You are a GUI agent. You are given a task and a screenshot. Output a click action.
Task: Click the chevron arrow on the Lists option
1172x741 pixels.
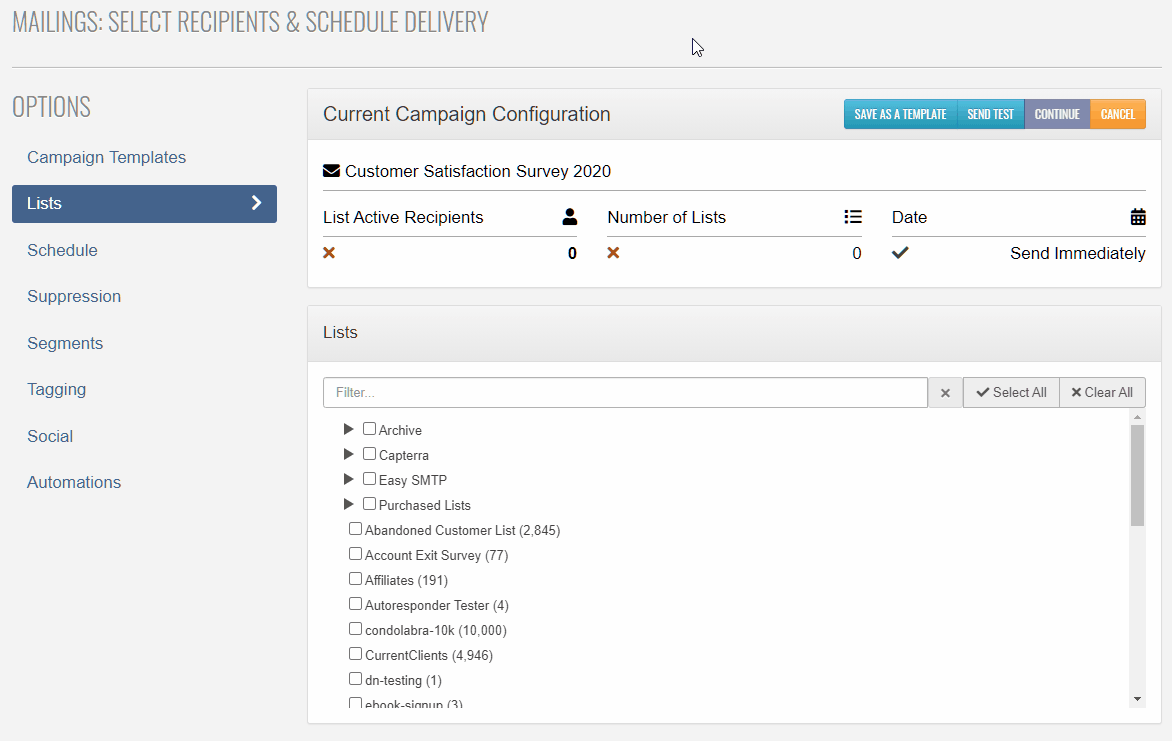pyautogui.click(x=256, y=203)
